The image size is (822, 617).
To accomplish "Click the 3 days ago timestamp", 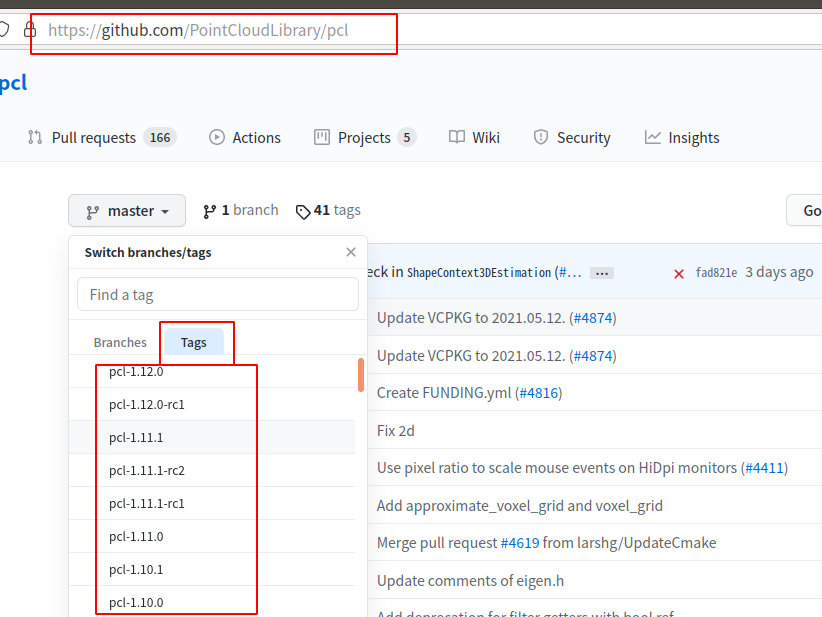I will coord(779,272).
